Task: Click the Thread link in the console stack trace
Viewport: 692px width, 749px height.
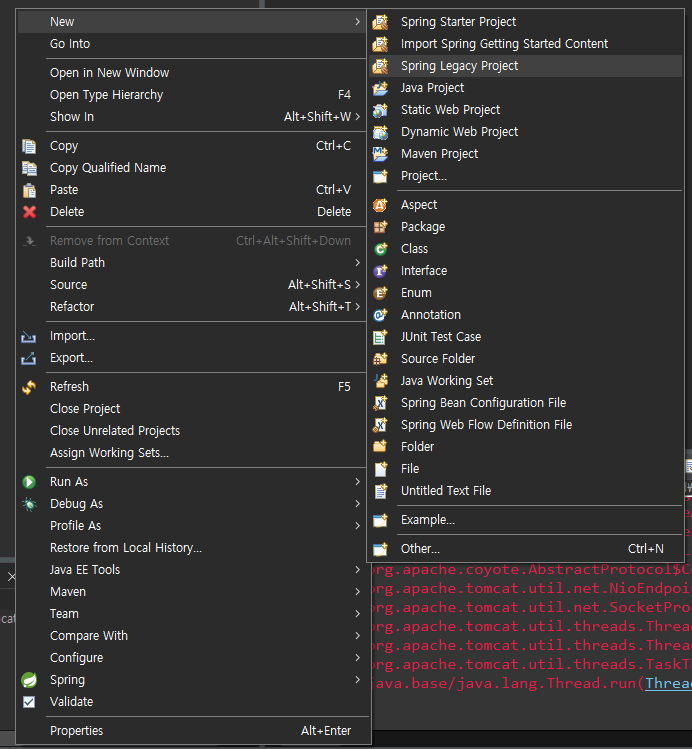Action: (669, 684)
